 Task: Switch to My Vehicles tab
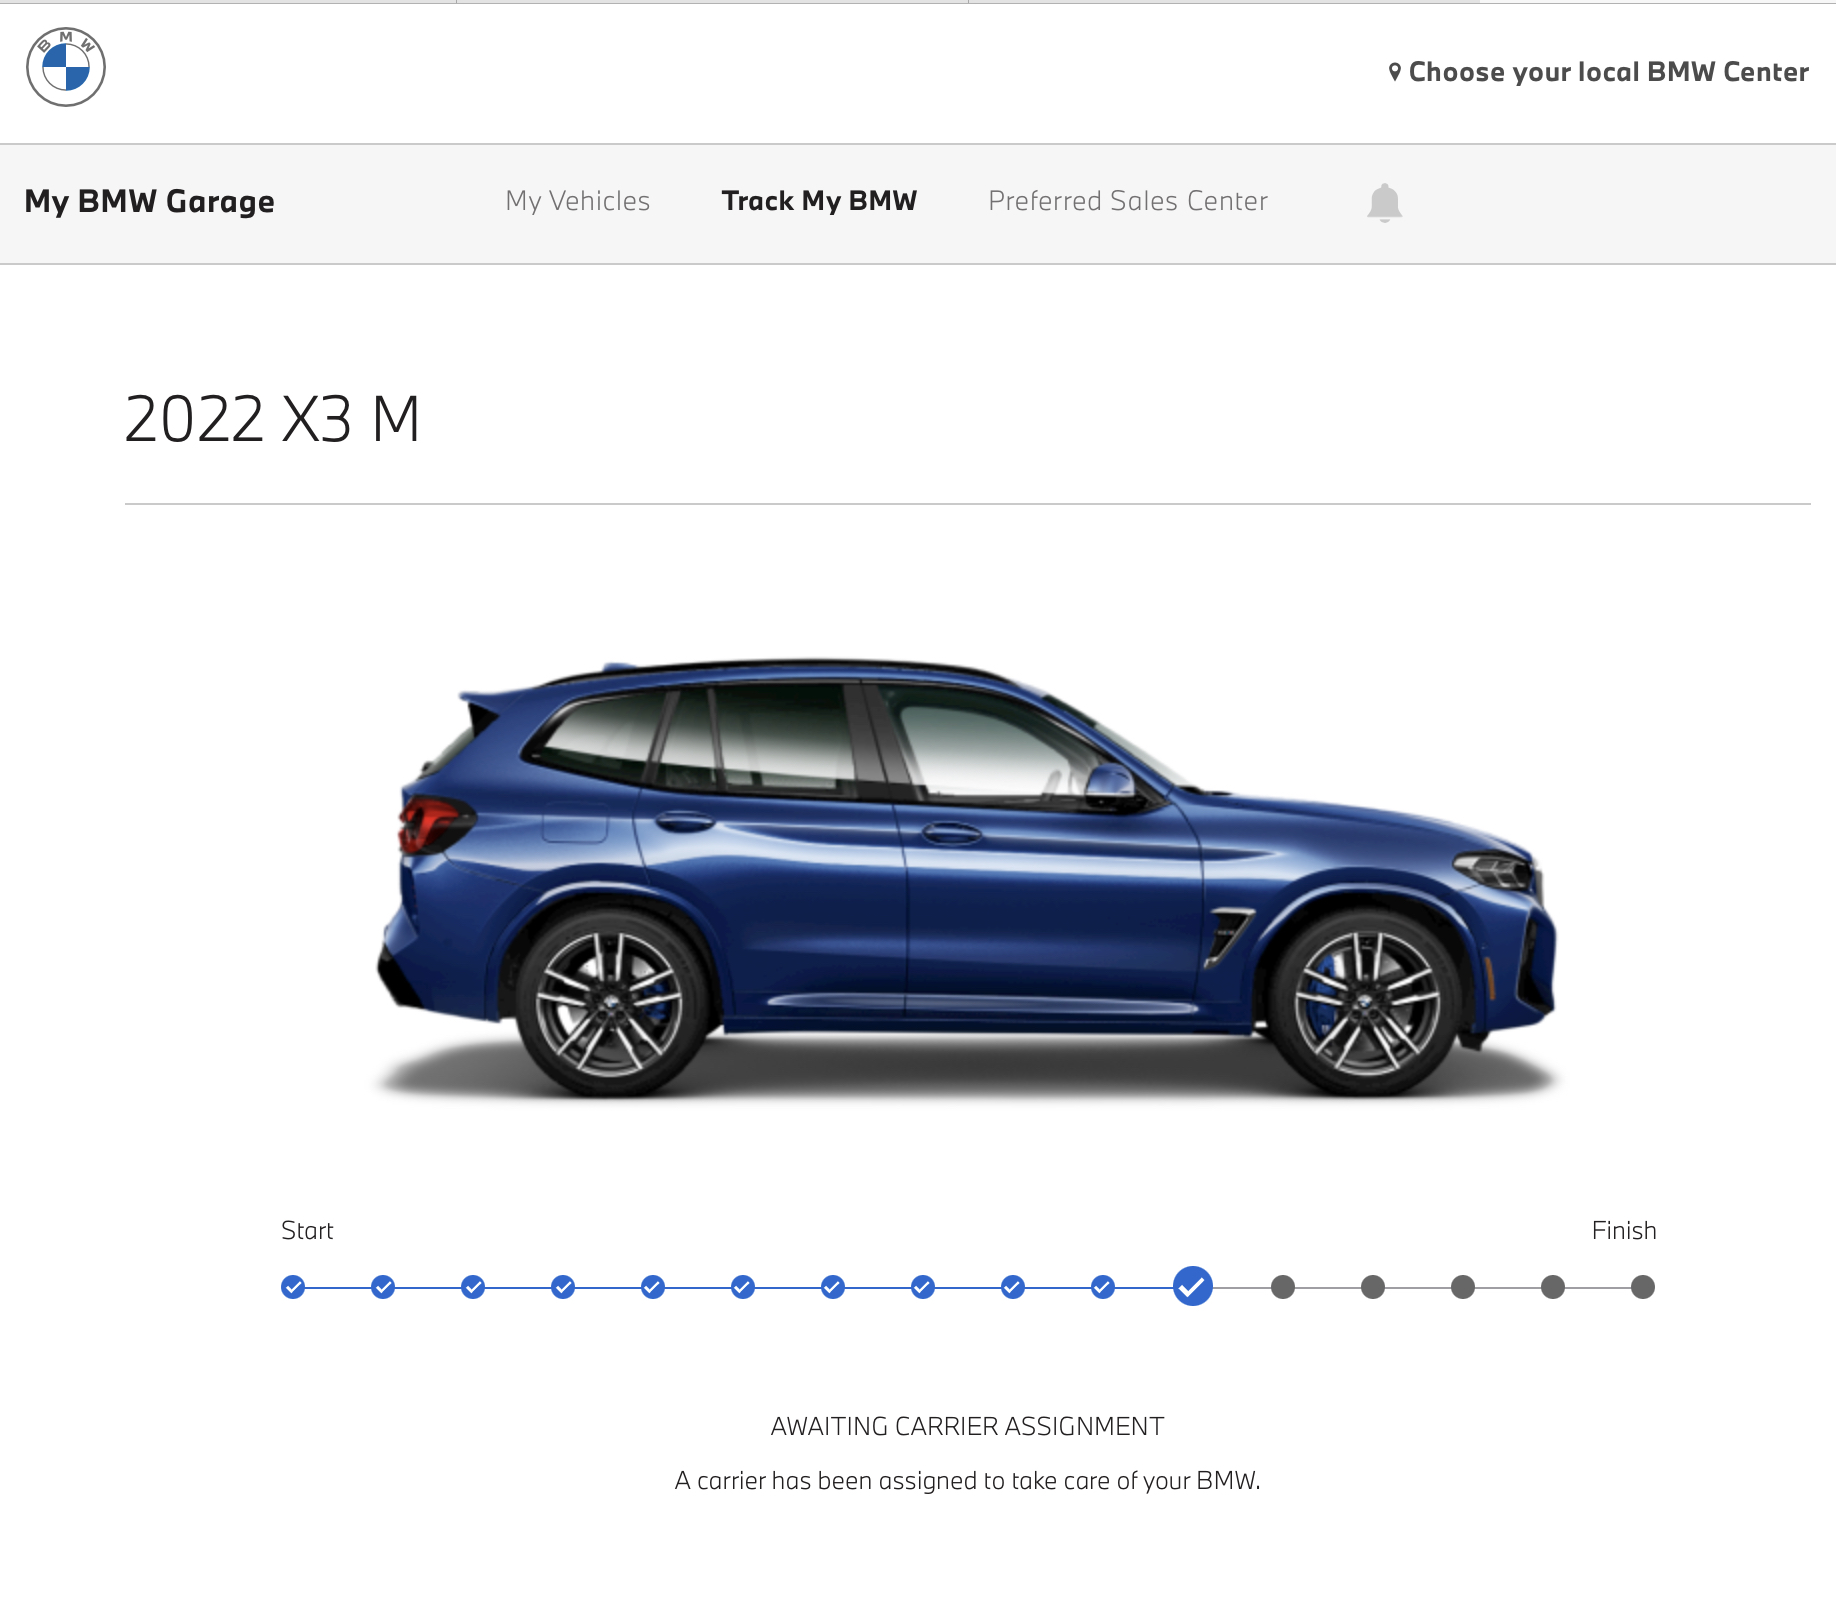[578, 201]
